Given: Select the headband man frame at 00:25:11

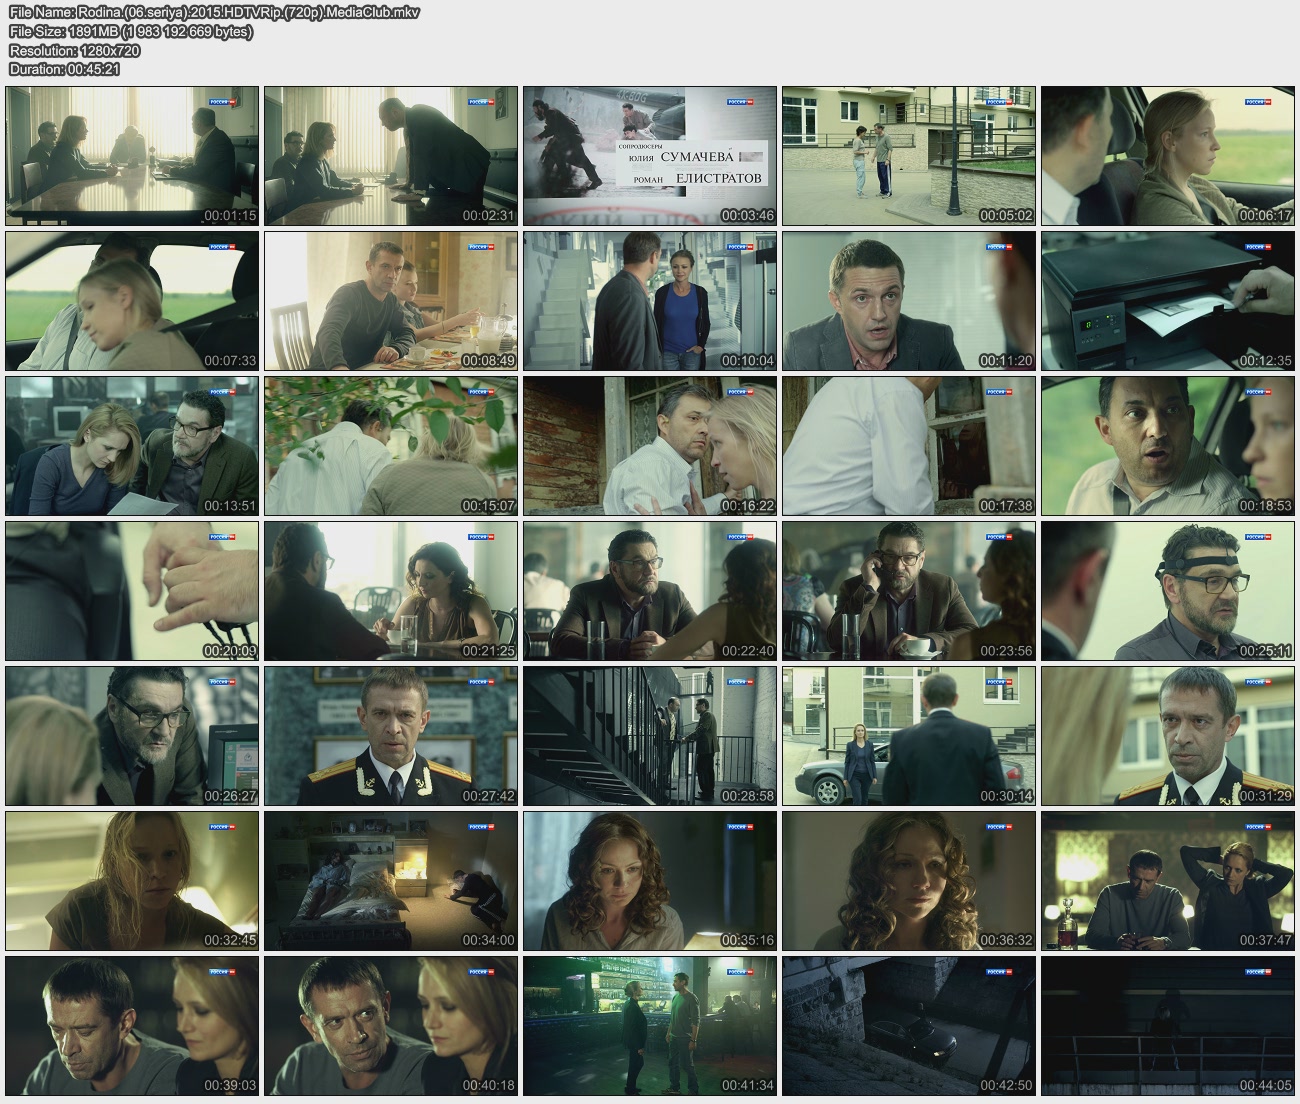Looking at the screenshot, I should coord(1167,591).
